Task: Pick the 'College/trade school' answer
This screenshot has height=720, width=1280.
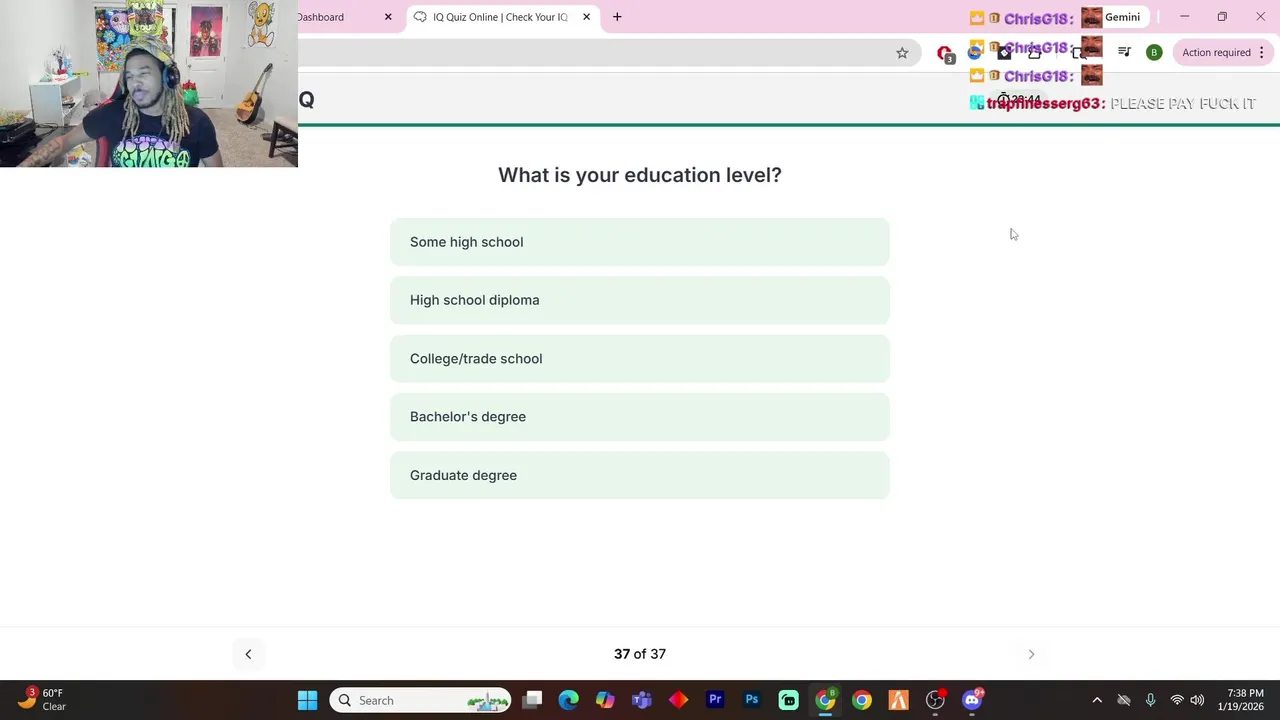Action: click(640, 358)
